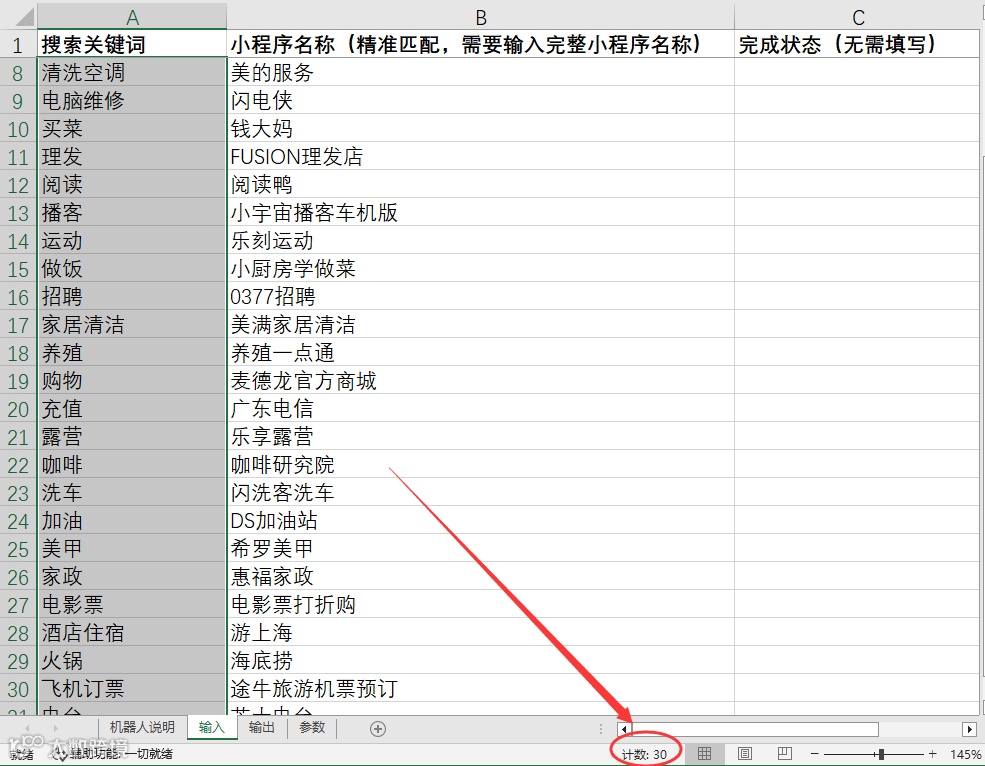Switch to Page Break Preview
This screenshot has height=766, width=985.
[785, 753]
